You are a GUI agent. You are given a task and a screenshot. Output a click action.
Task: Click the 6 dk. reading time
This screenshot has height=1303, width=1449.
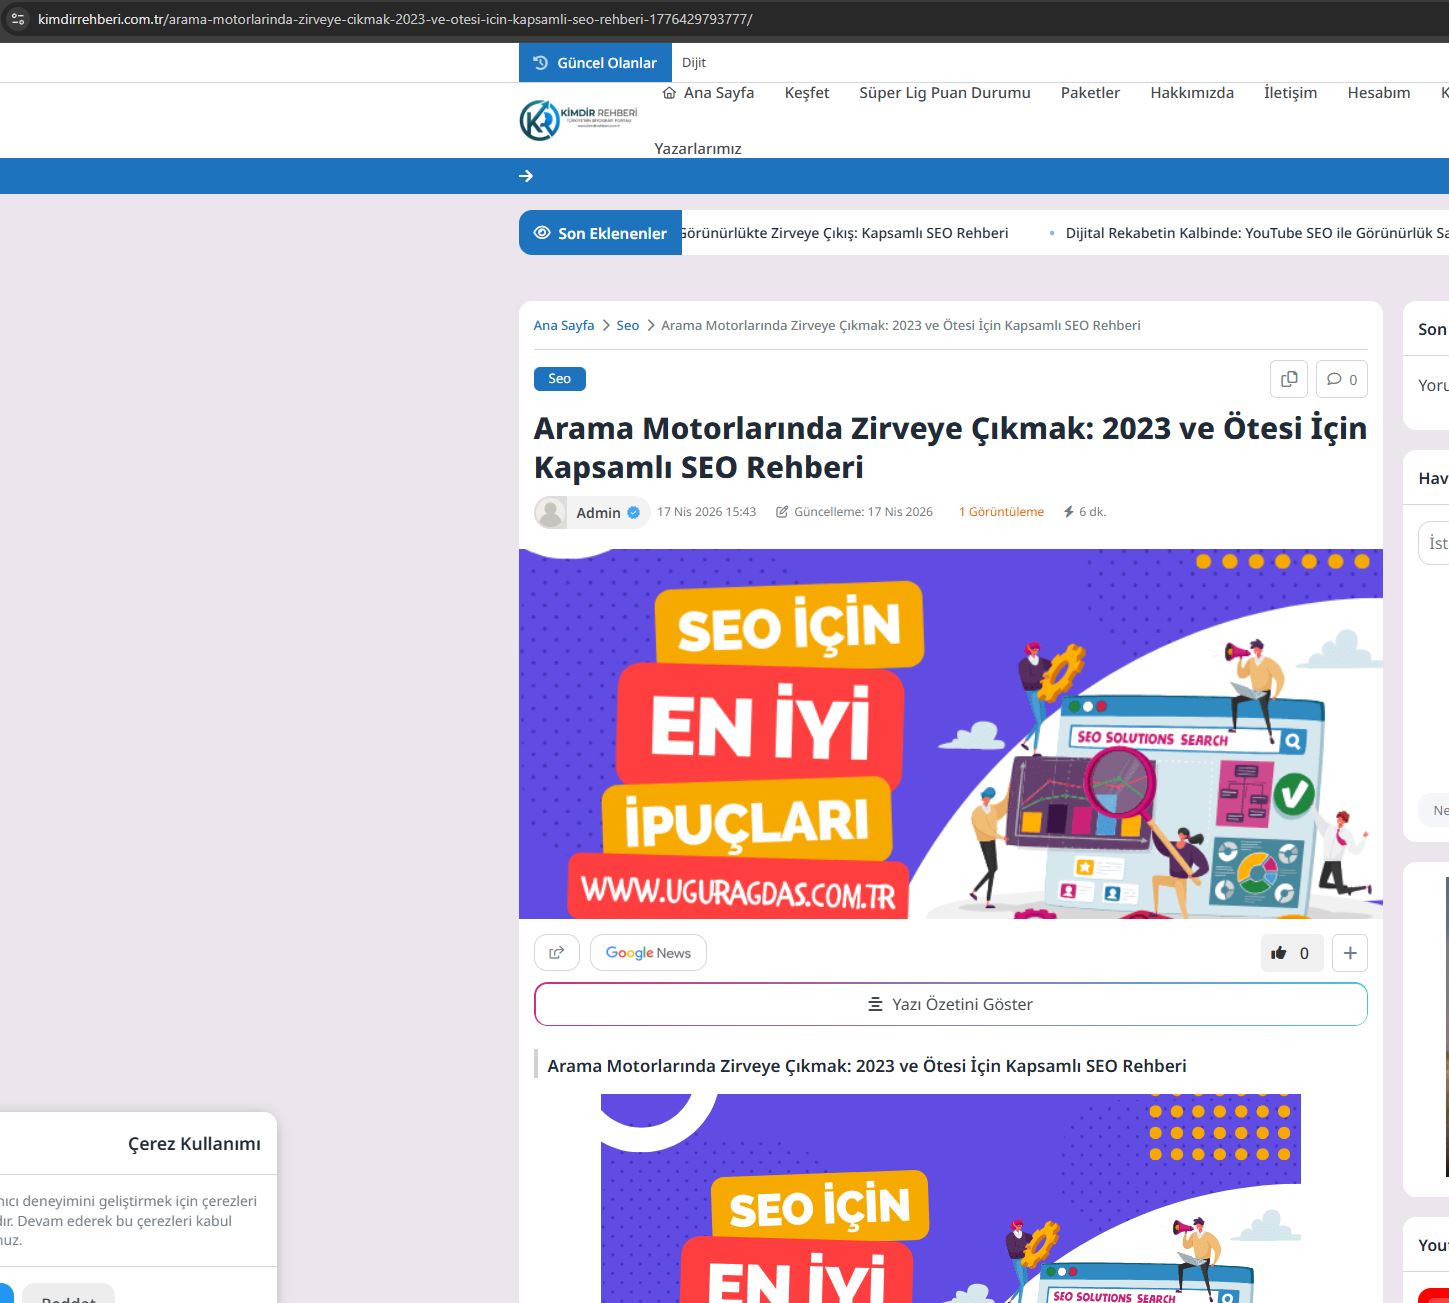[x=1085, y=512]
